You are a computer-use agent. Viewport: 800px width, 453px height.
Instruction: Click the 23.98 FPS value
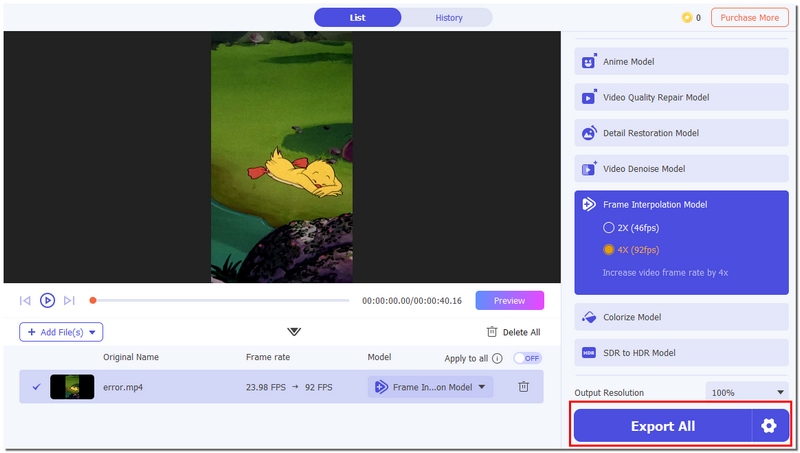265,387
